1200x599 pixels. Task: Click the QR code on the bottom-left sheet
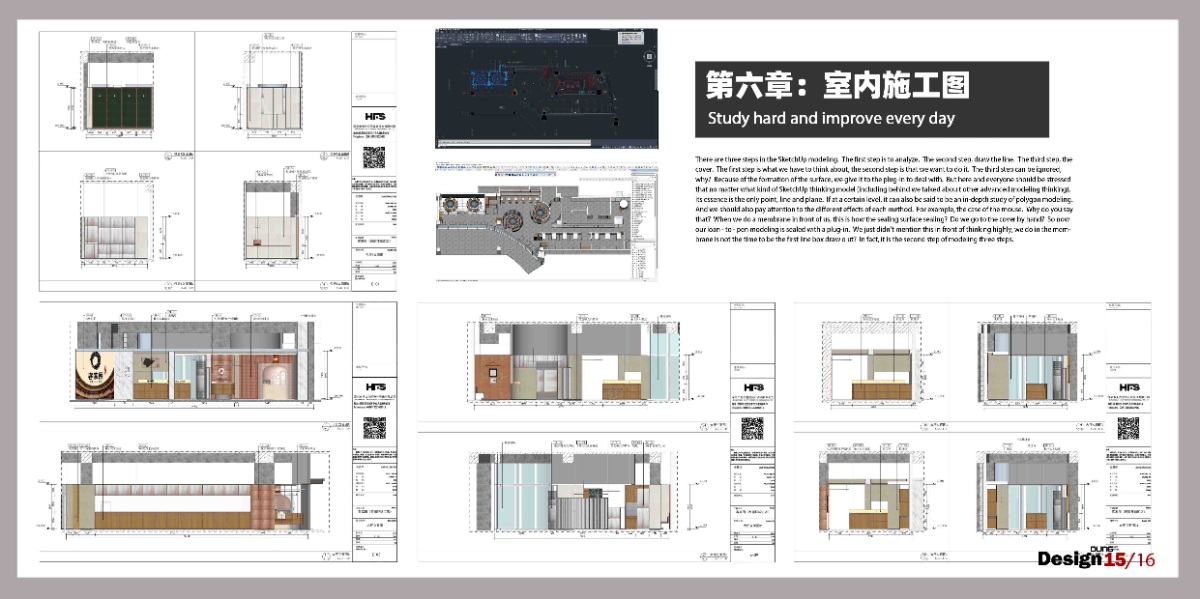tap(377, 430)
